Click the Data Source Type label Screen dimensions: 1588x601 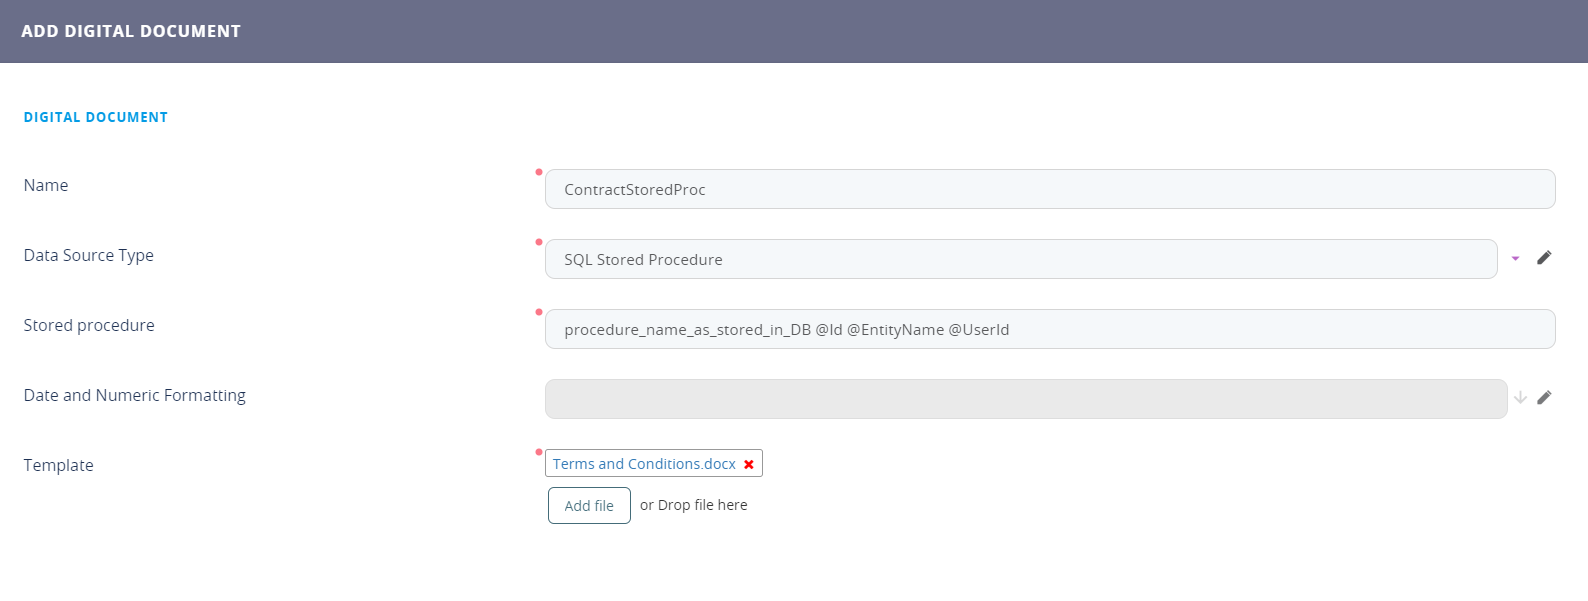tap(89, 255)
